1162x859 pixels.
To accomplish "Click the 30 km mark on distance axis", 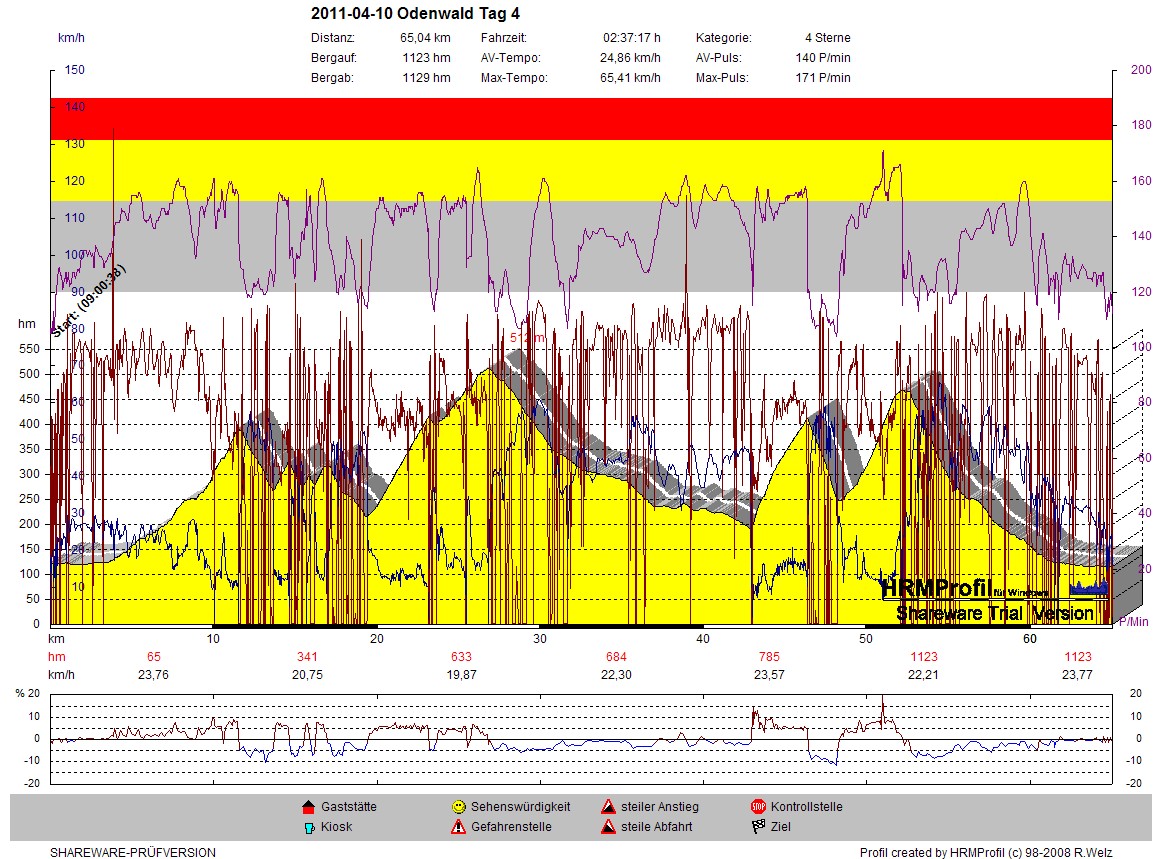I will click(540, 639).
